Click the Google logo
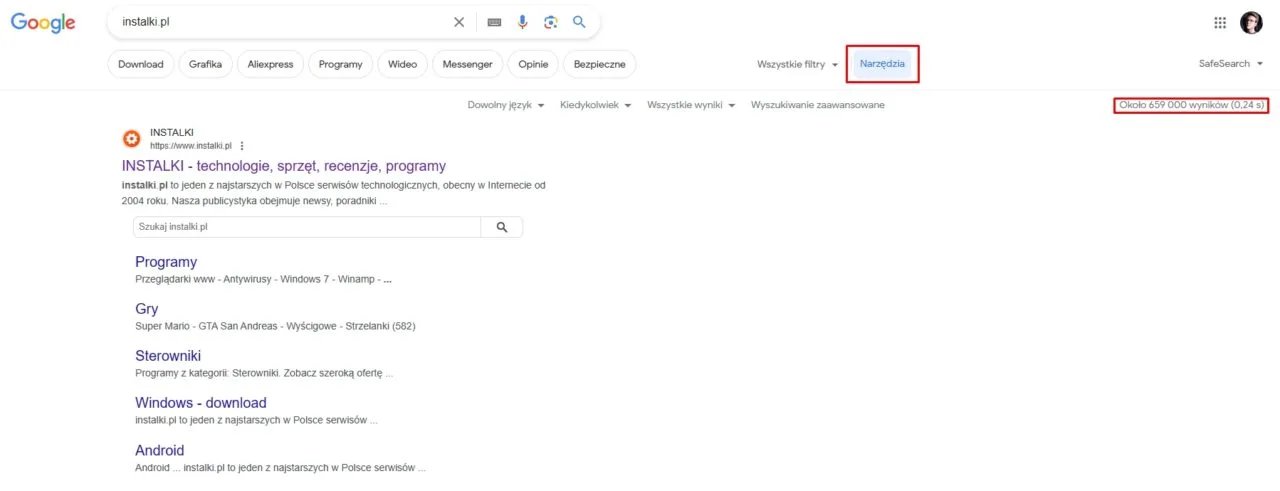The image size is (1280, 491). tap(43, 22)
